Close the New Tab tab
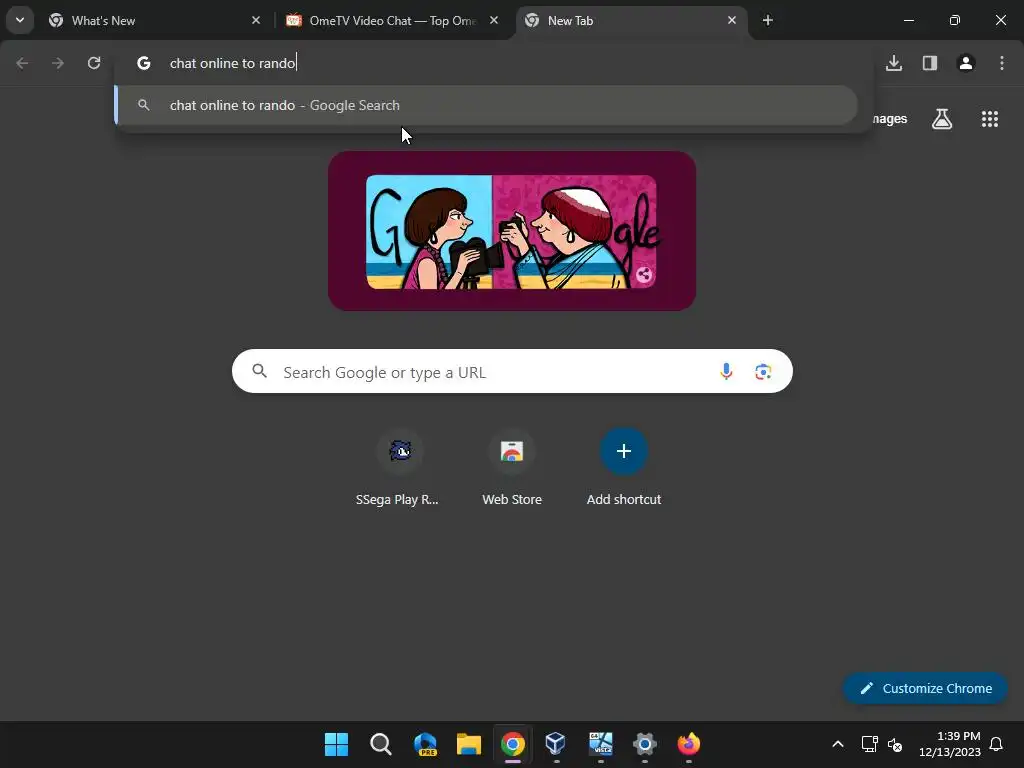Viewport: 1024px width, 768px height. point(731,20)
